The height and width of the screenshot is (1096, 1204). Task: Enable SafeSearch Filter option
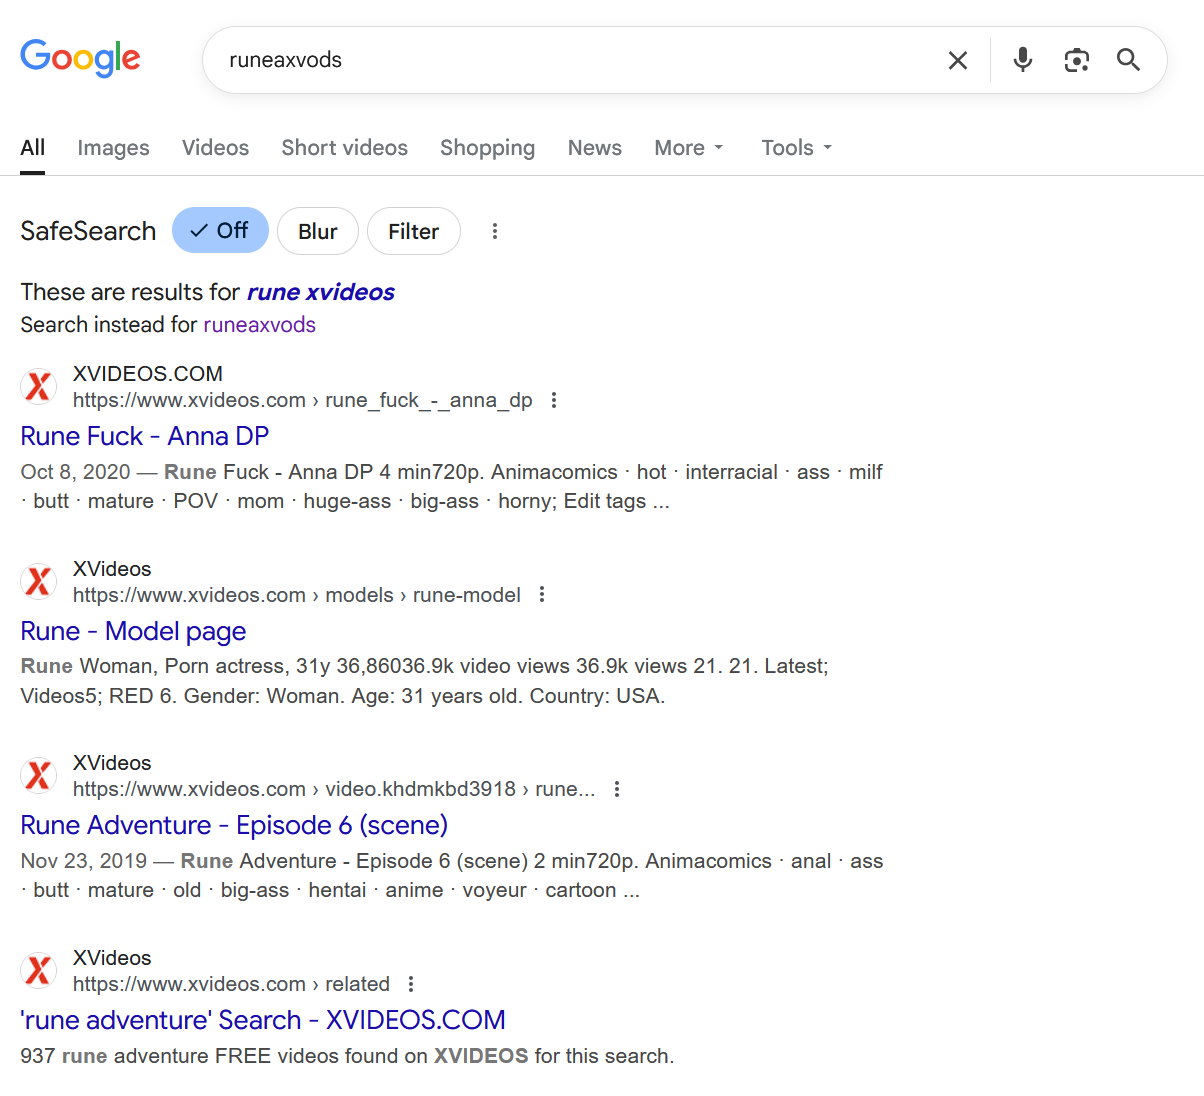pyautogui.click(x=413, y=231)
